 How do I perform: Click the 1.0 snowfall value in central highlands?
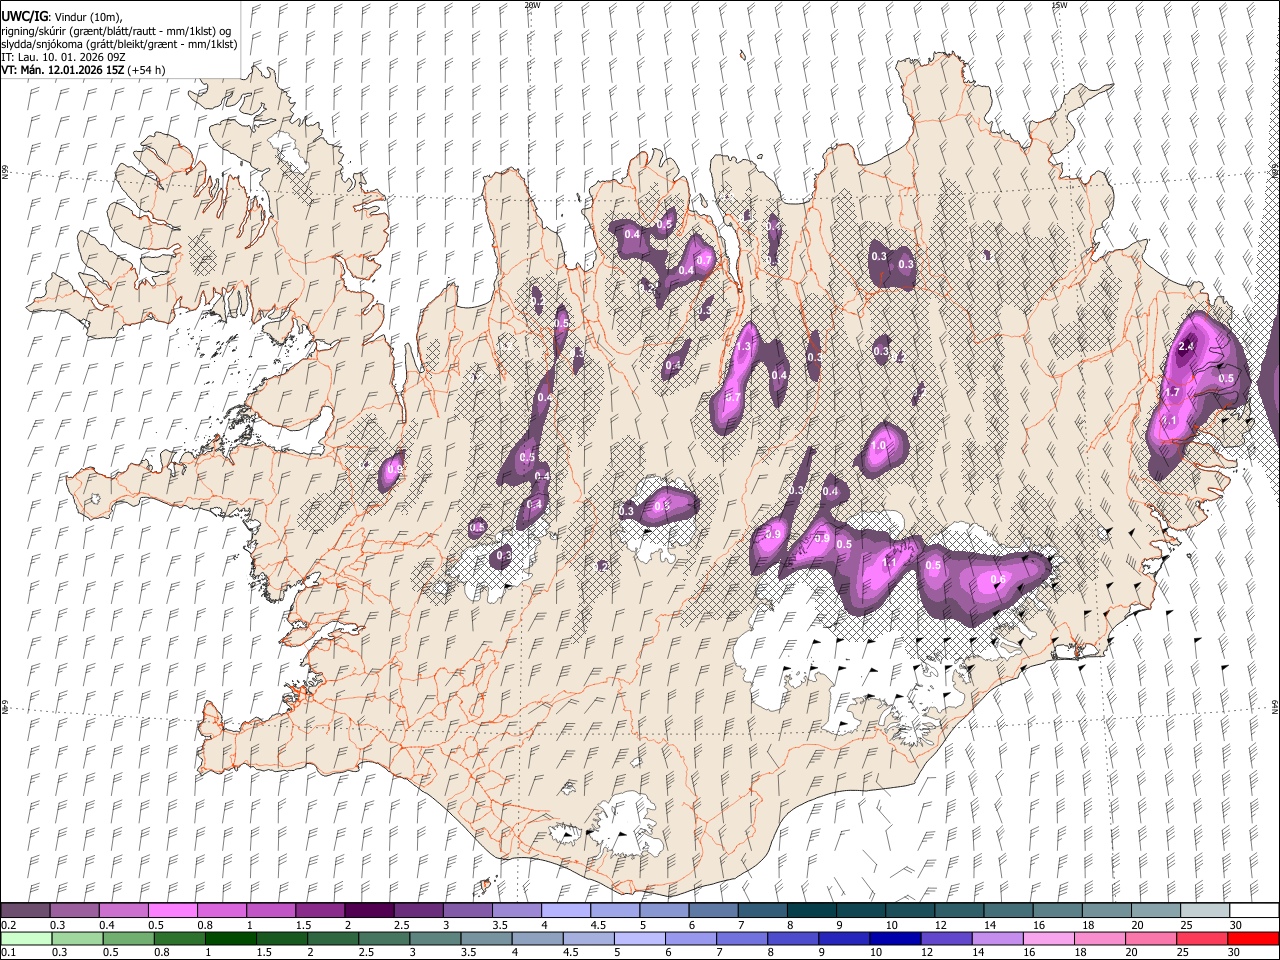(x=880, y=446)
